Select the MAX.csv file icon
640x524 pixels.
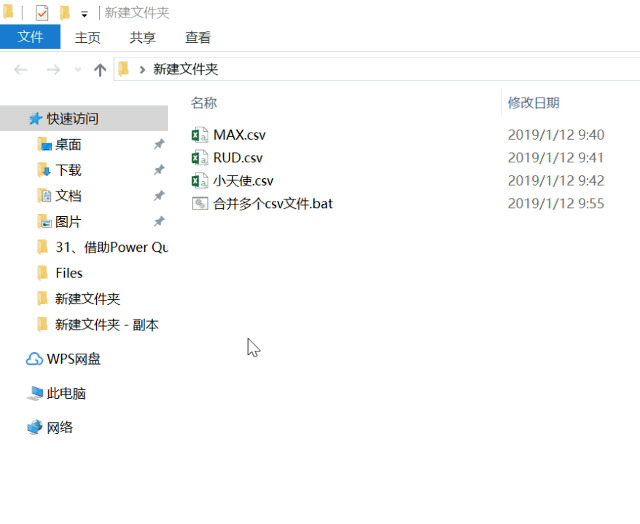pos(200,135)
